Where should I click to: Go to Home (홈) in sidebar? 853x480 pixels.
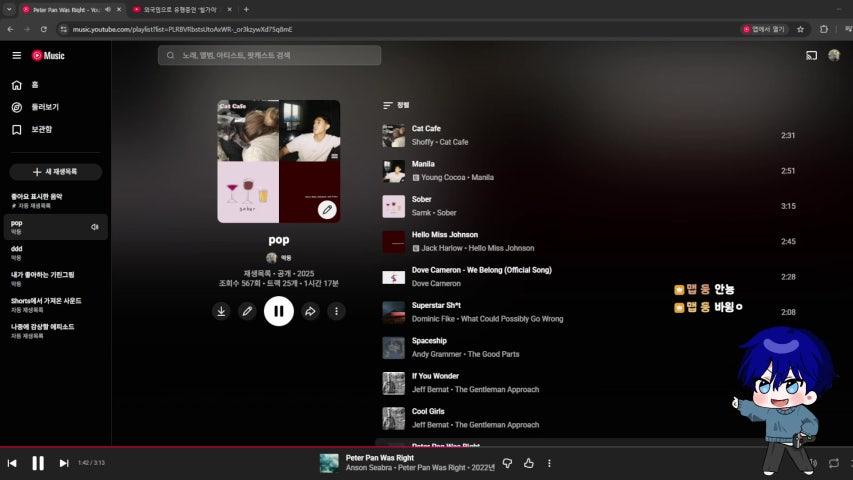(34, 85)
